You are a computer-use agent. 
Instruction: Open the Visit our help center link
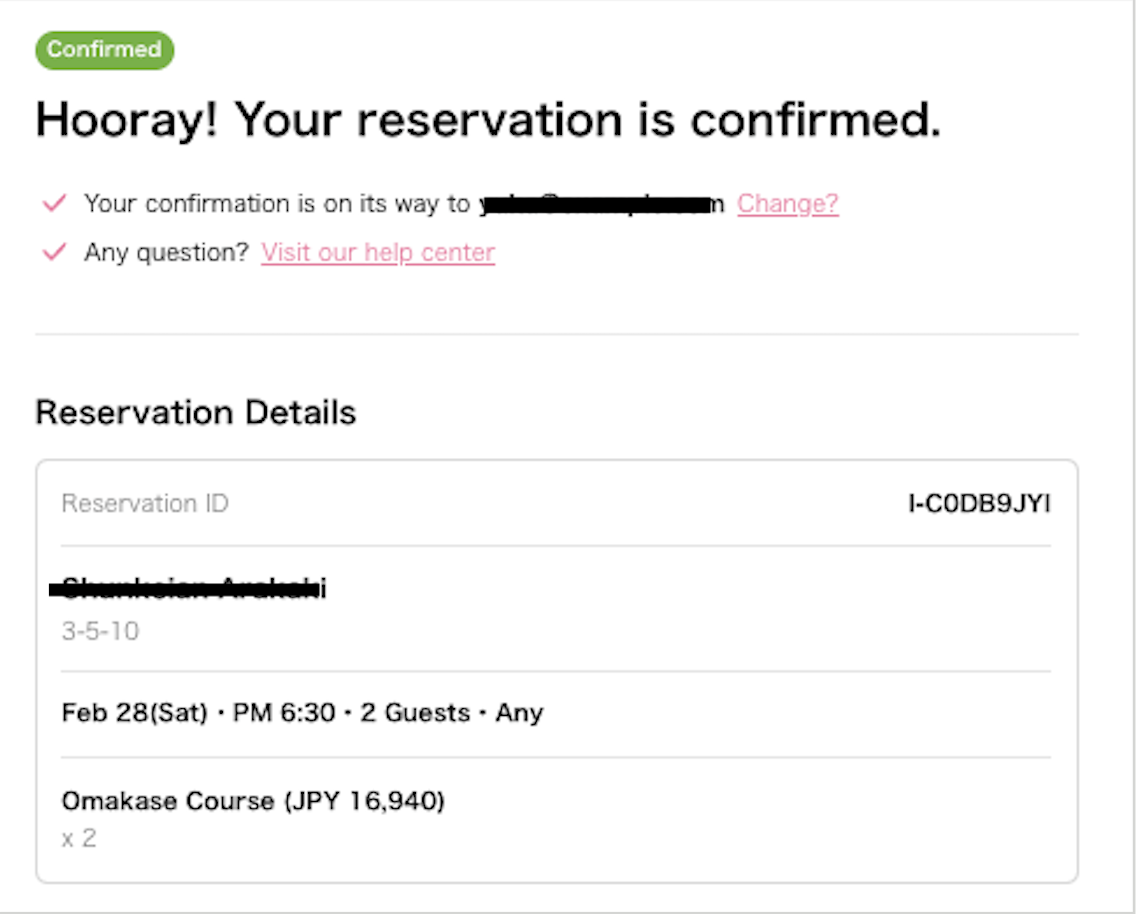(x=378, y=253)
